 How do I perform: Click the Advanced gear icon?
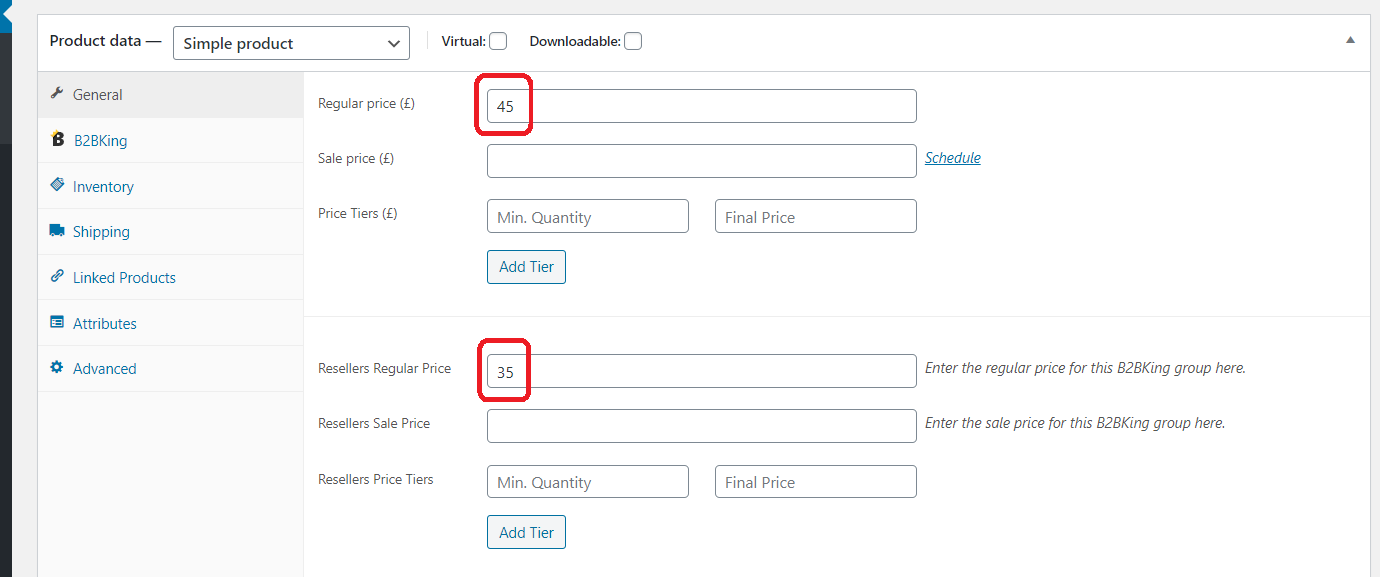pyautogui.click(x=57, y=368)
